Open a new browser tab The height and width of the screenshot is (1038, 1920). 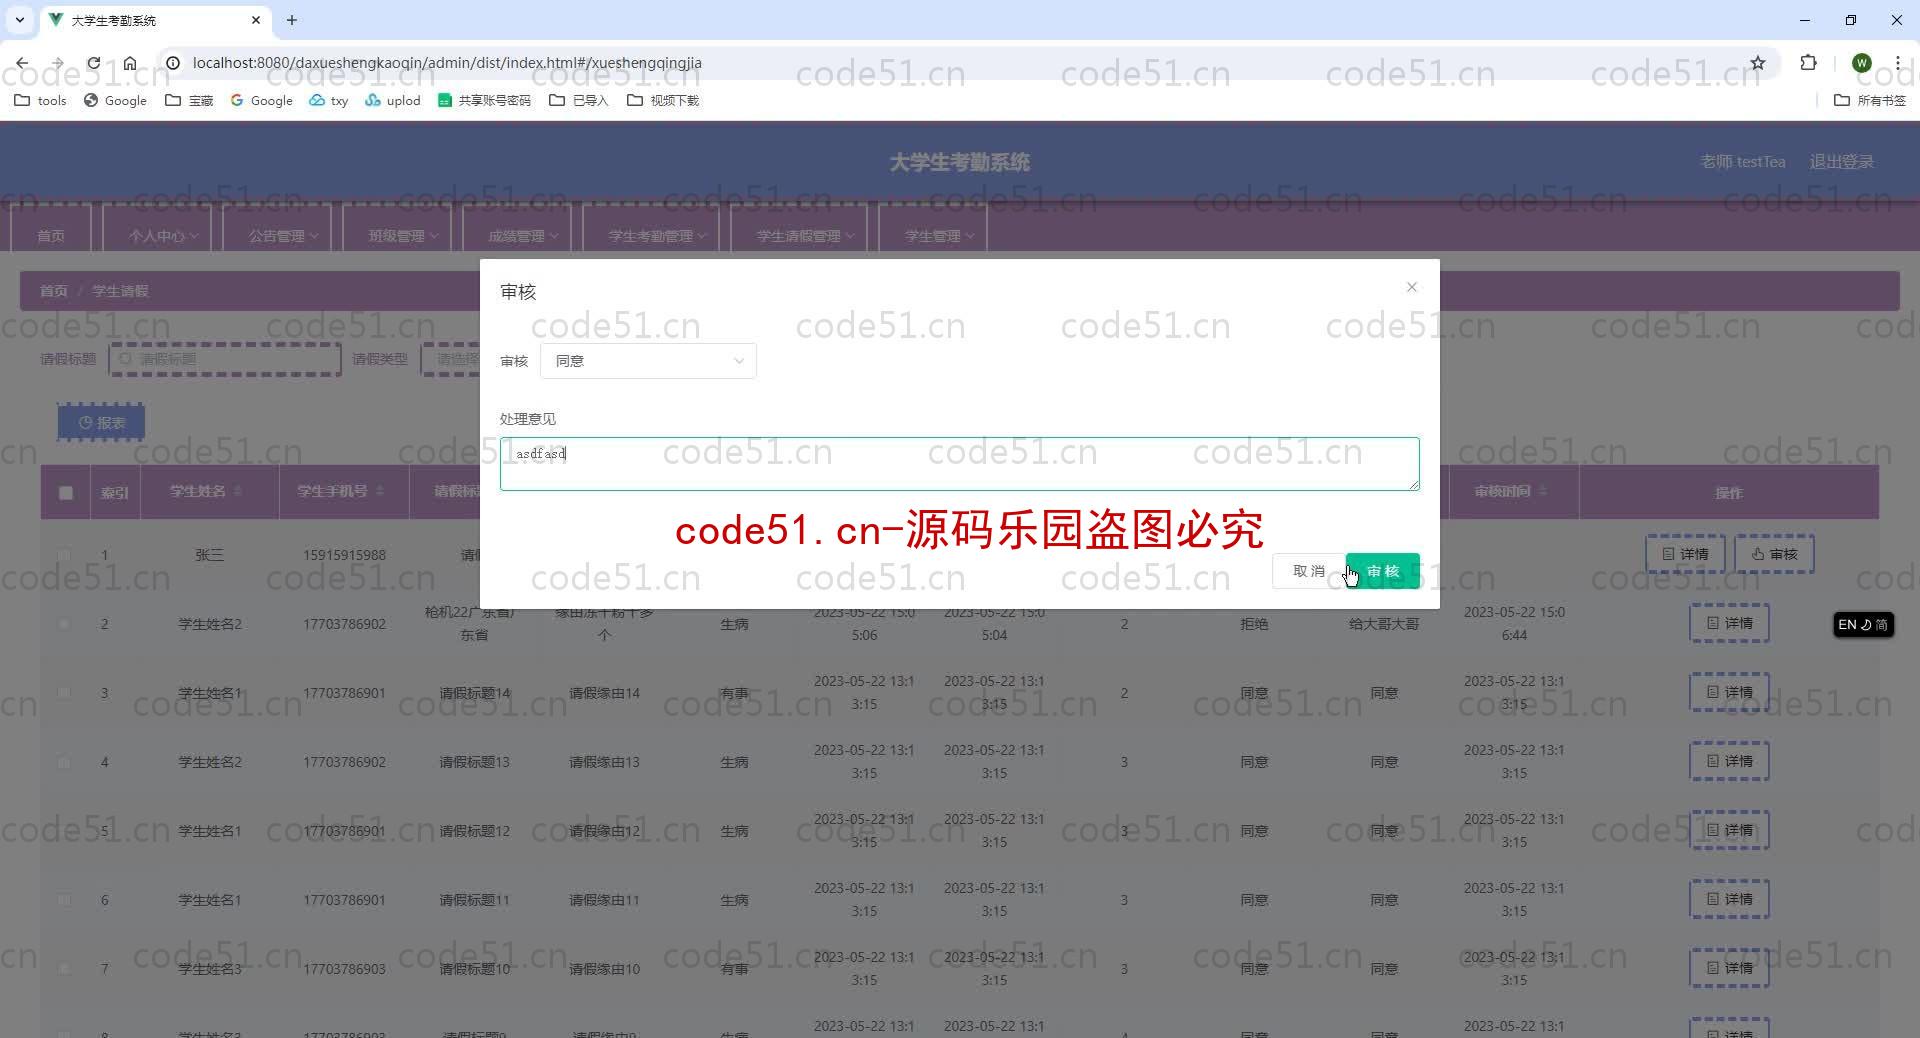point(292,20)
